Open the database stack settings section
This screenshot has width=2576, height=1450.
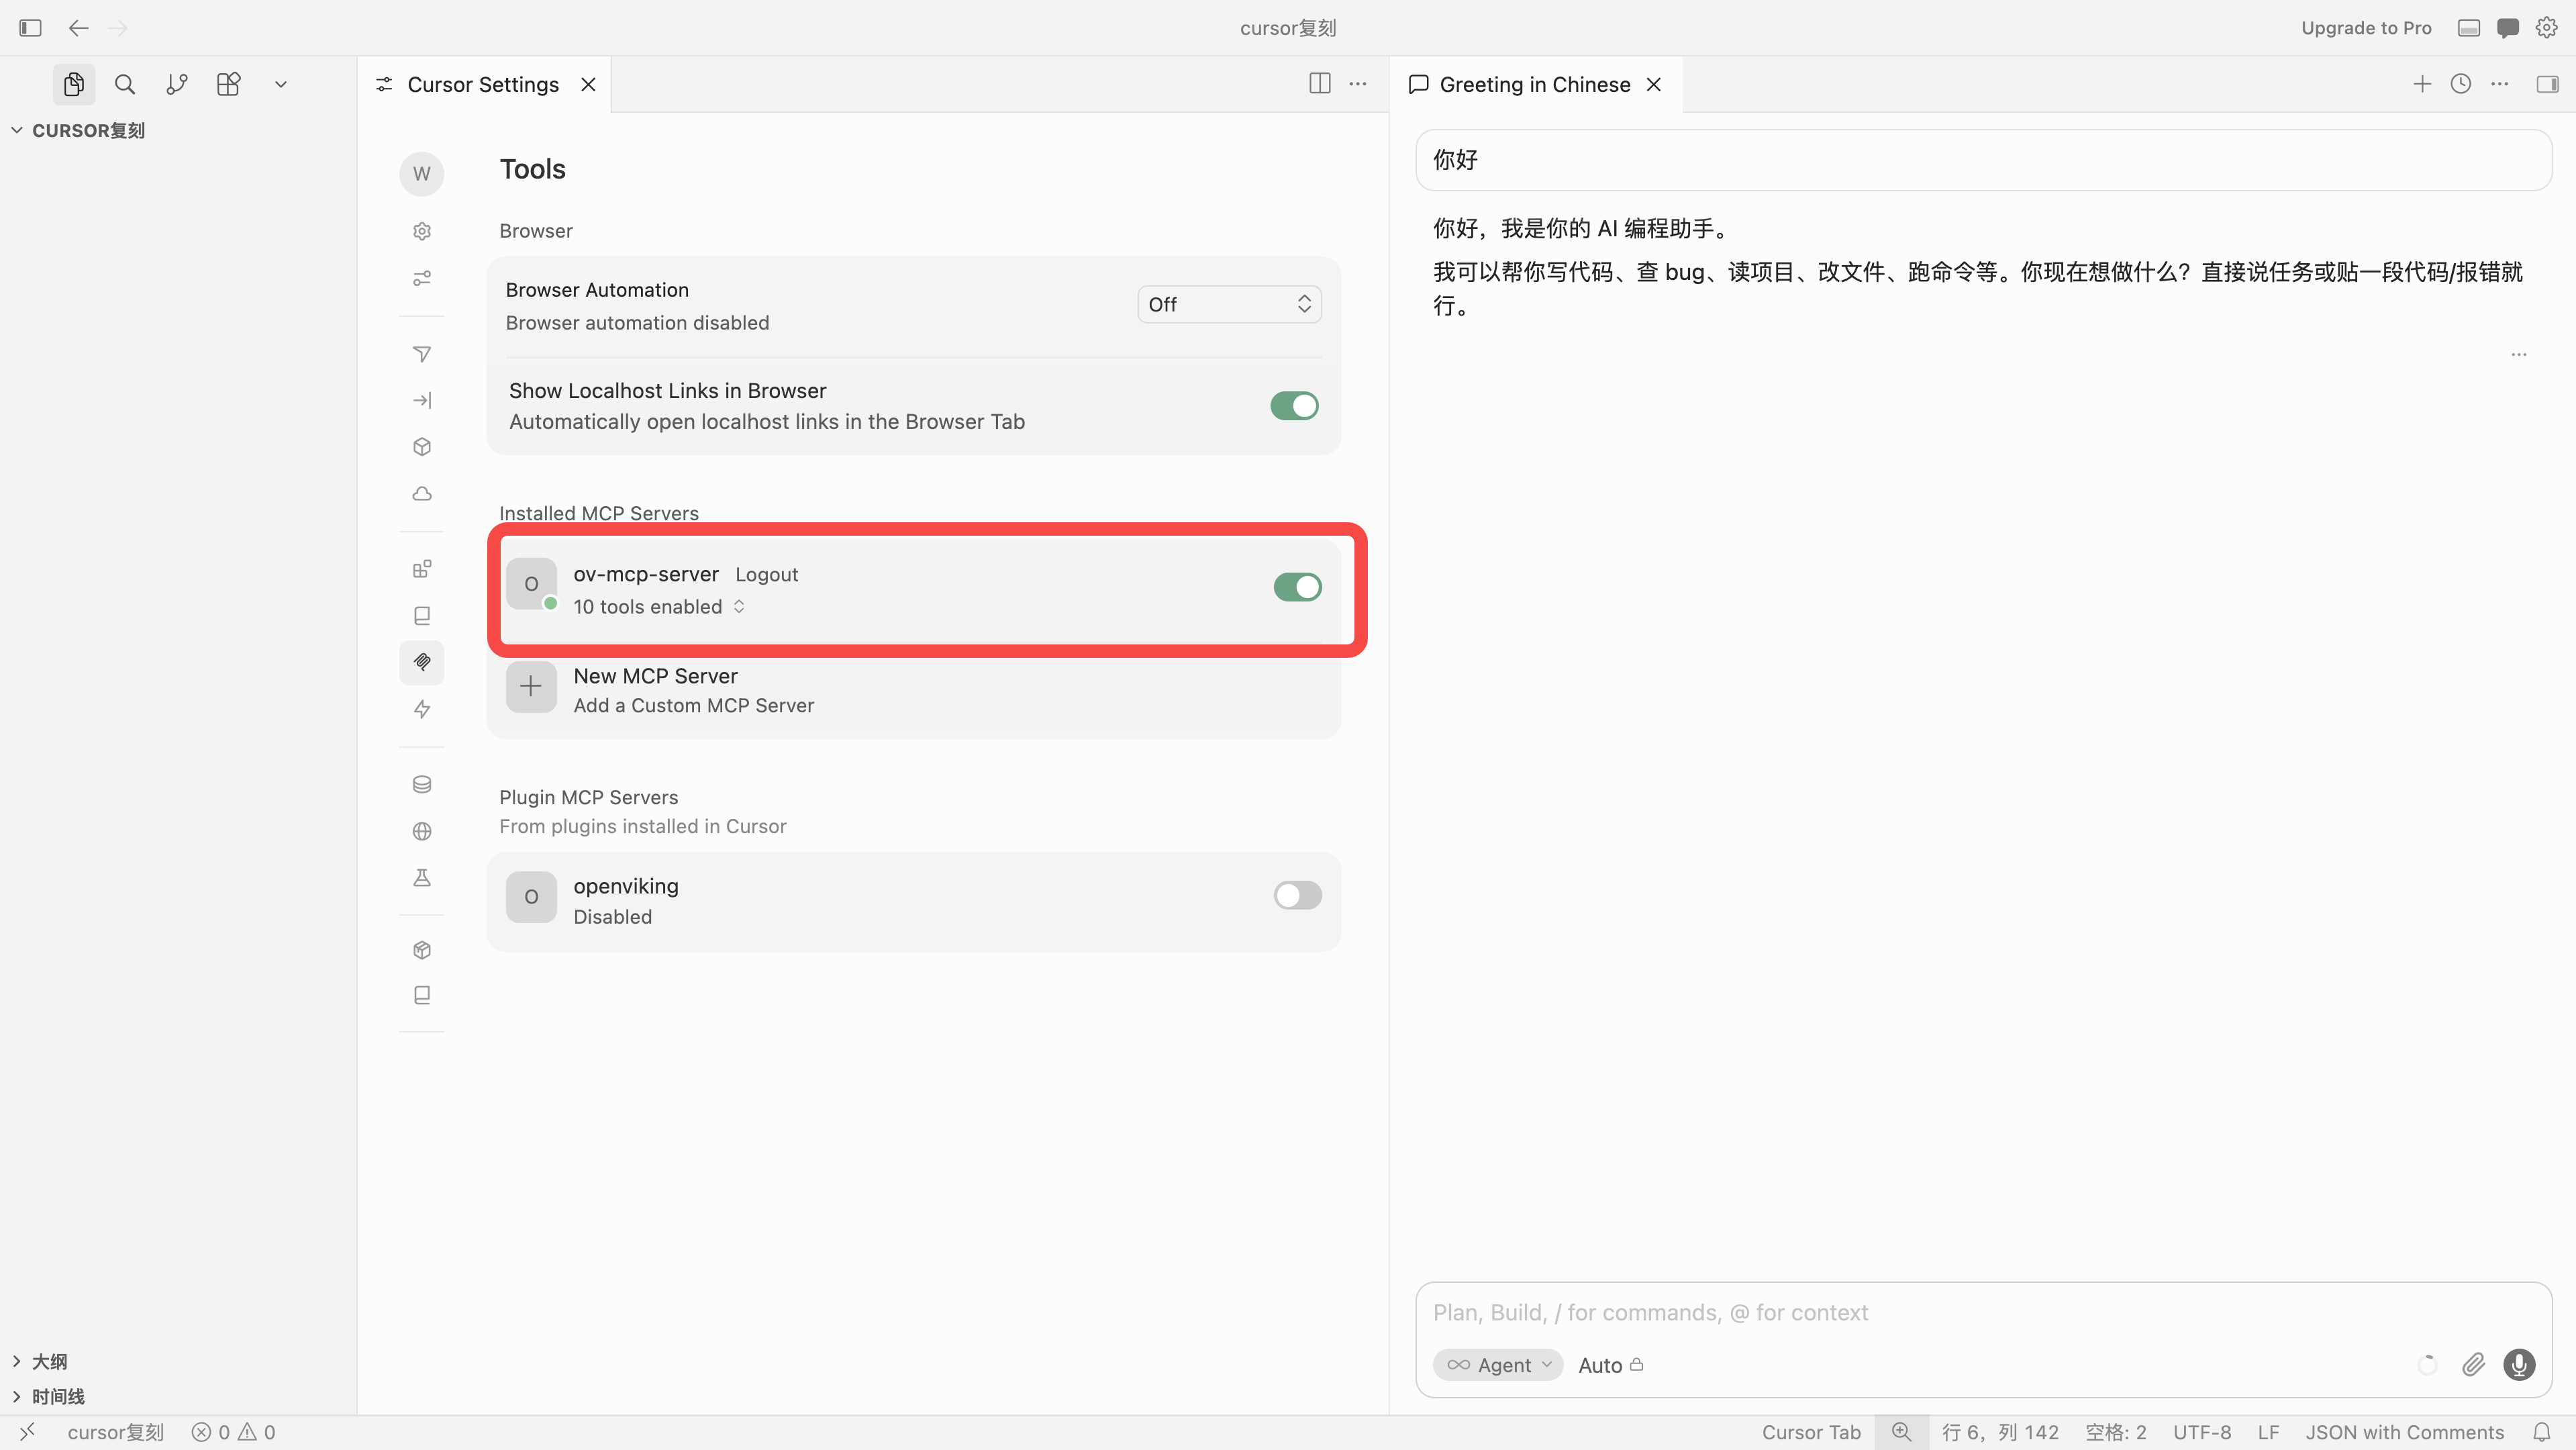[422, 785]
